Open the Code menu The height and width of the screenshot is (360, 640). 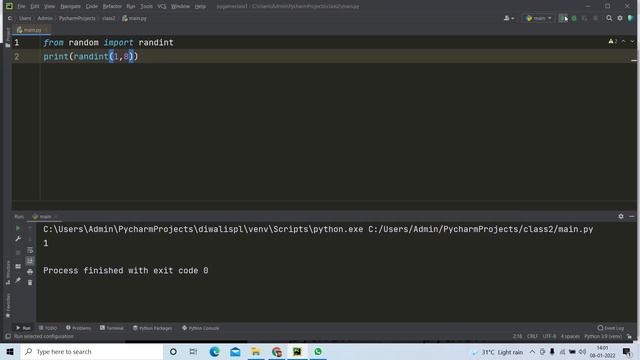[92, 7]
